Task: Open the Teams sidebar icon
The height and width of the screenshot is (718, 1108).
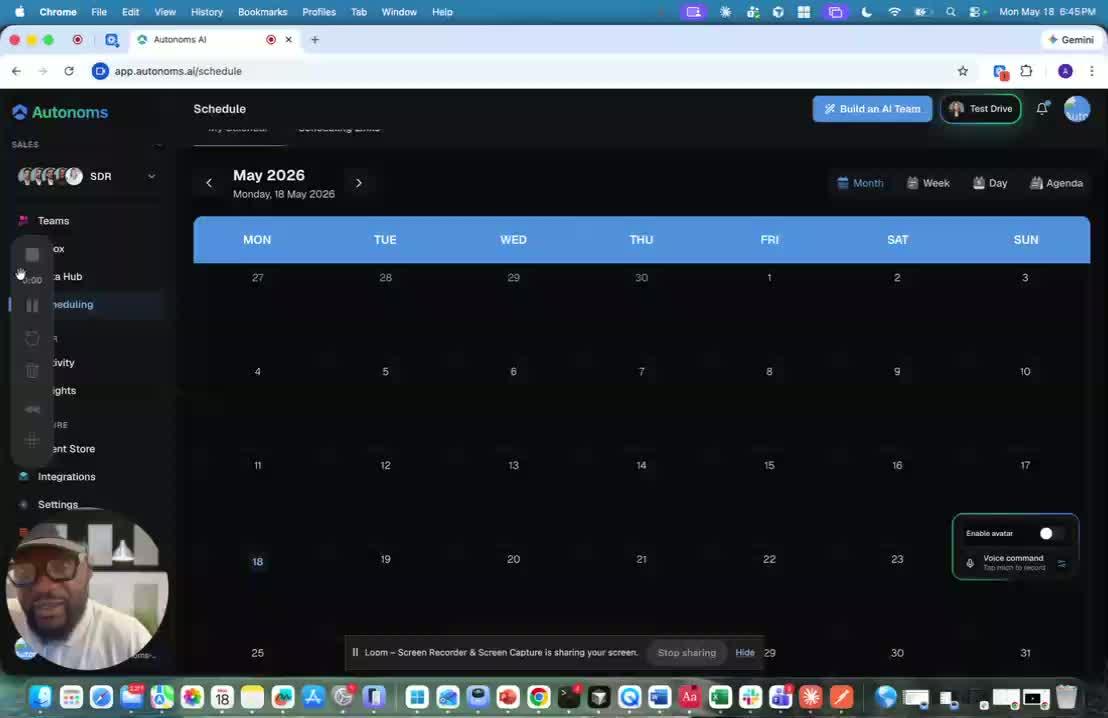Action: coord(23,220)
